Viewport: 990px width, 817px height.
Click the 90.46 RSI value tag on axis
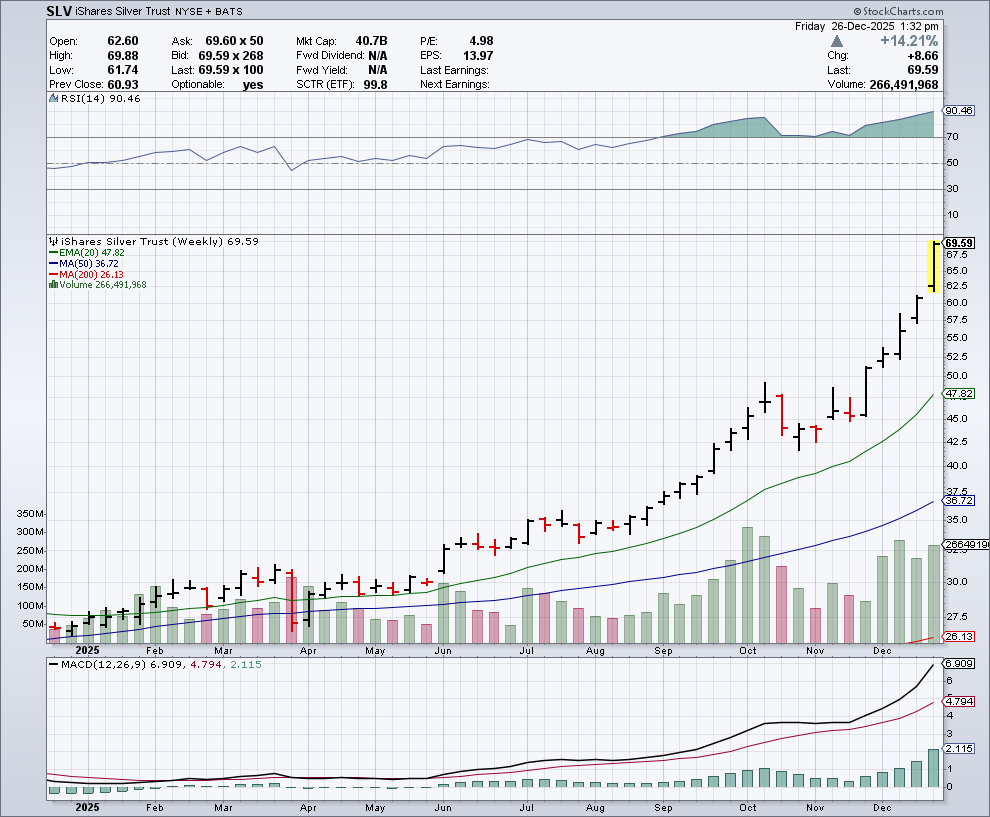pyautogui.click(x=959, y=110)
